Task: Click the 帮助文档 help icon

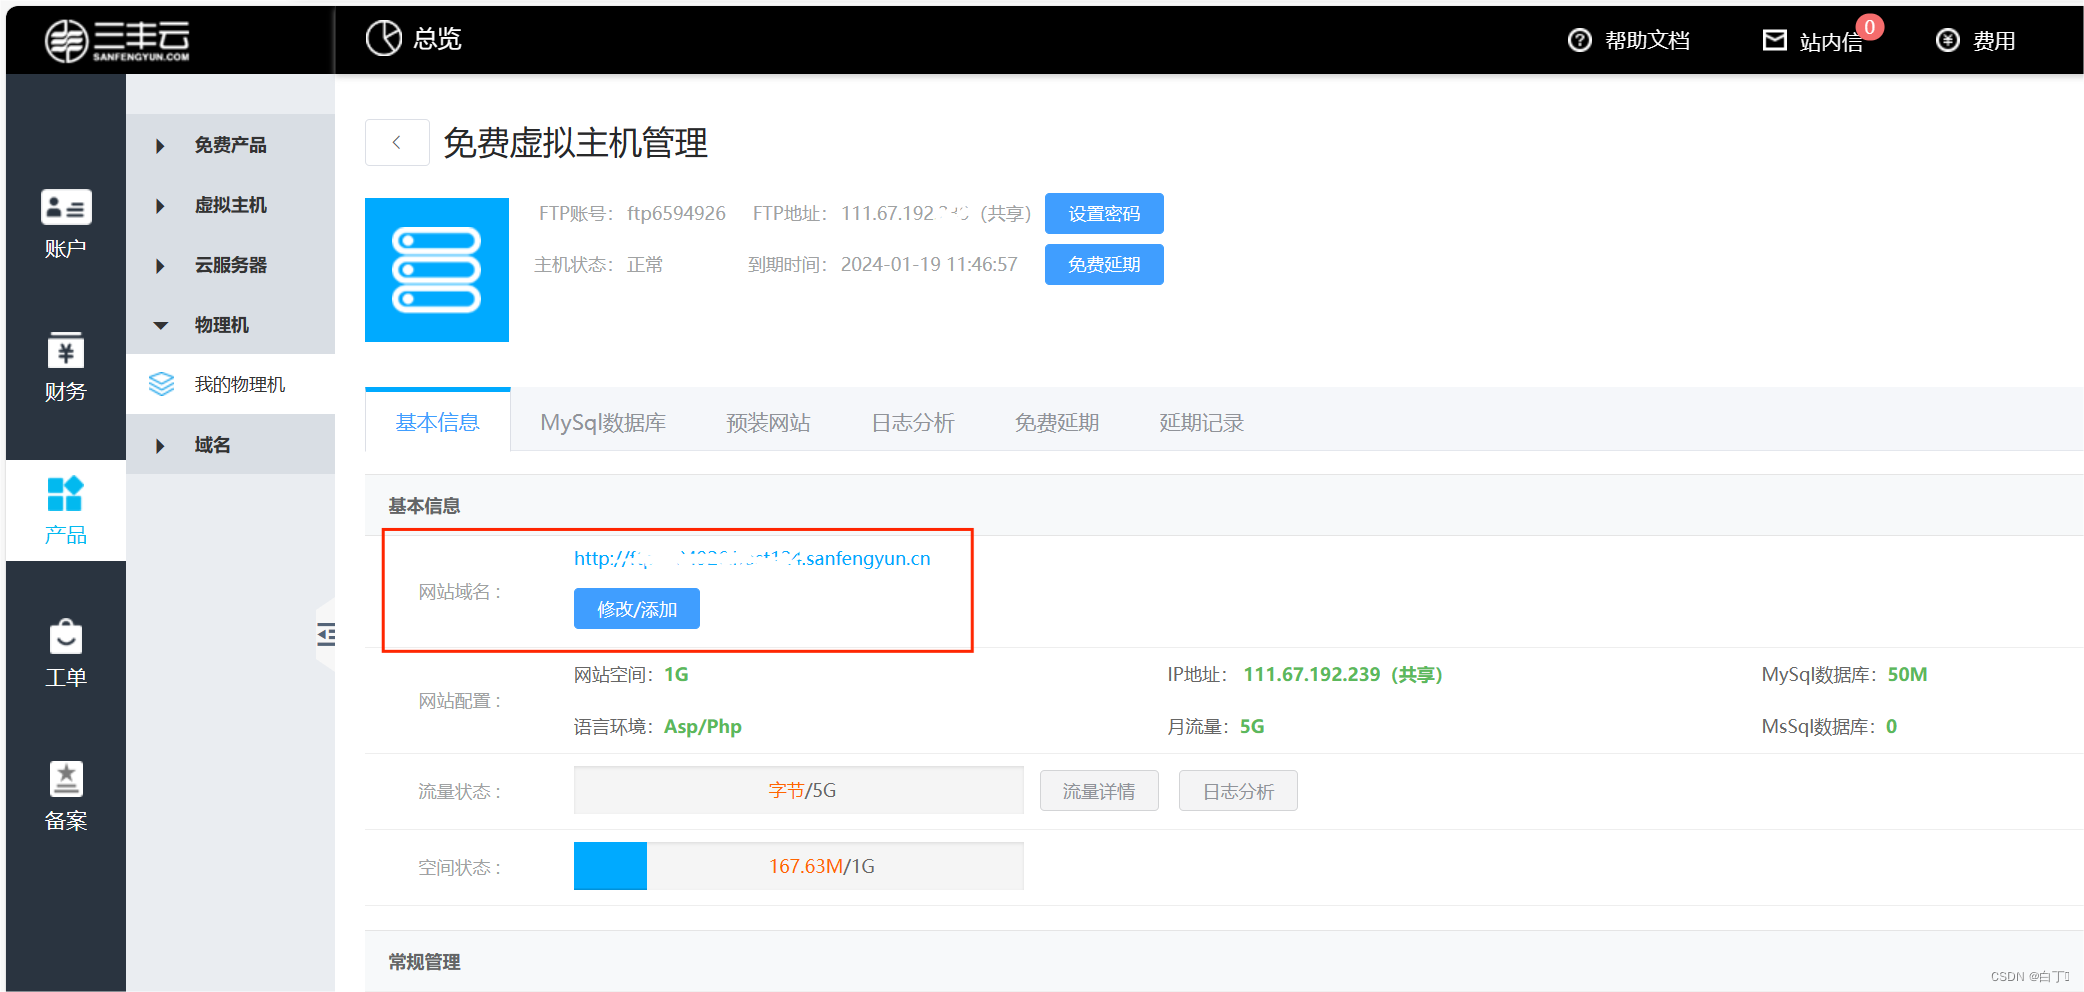Action: pyautogui.click(x=1580, y=40)
